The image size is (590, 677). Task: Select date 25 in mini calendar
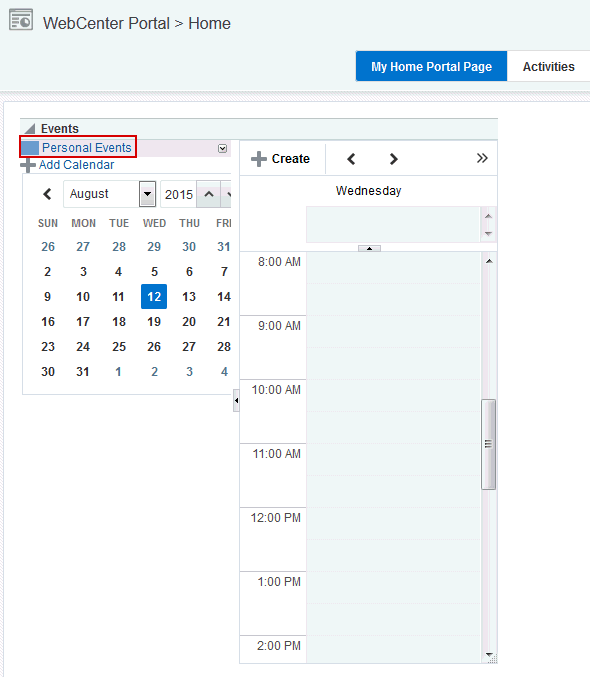119,347
